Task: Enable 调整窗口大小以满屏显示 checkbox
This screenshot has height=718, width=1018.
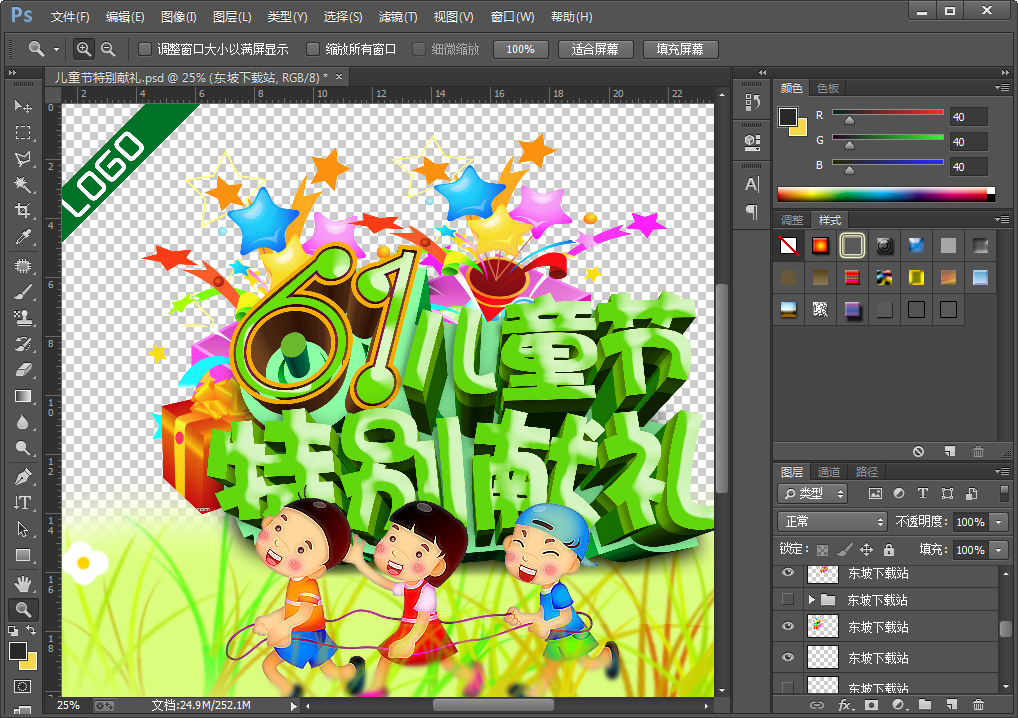Action: point(145,49)
